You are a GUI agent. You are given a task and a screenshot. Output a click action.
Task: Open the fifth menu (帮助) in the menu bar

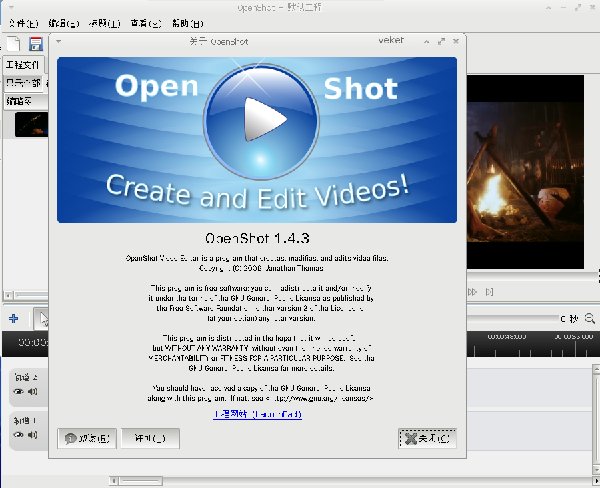click(x=188, y=23)
